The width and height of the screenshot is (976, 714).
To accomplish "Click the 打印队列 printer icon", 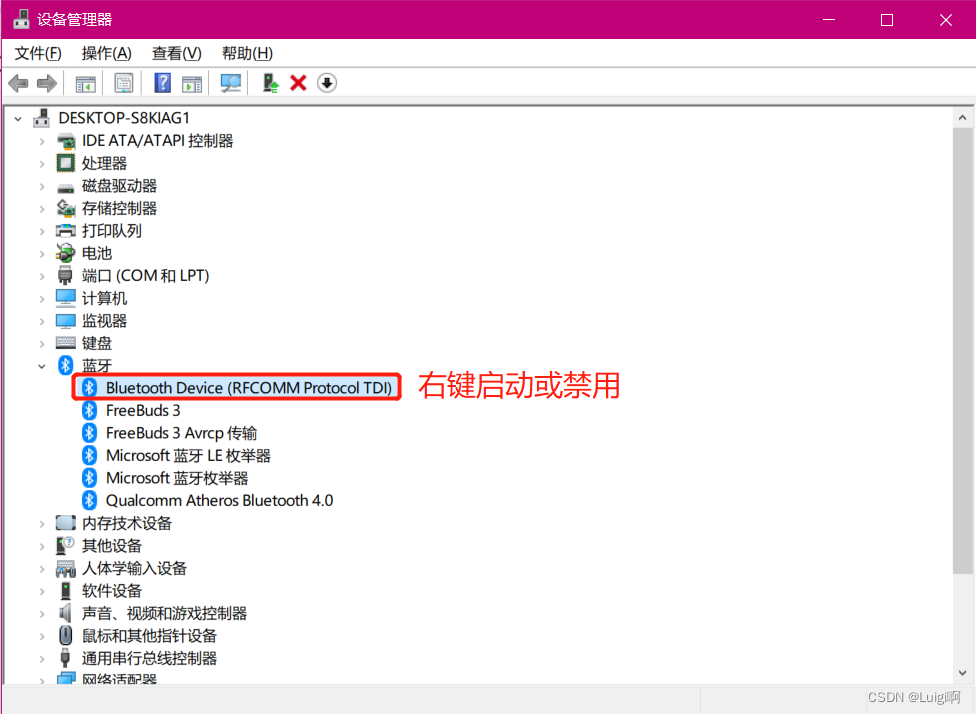I will 65,231.
